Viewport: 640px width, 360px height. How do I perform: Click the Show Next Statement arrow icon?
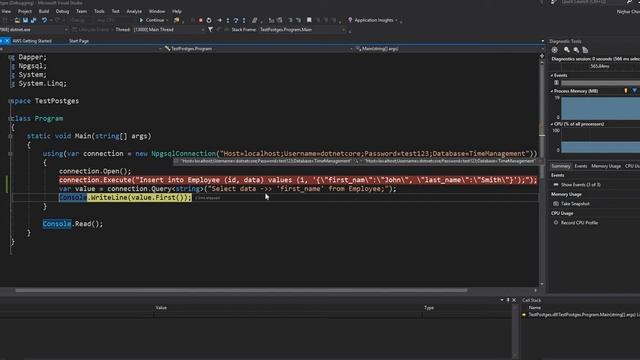(220, 20)
